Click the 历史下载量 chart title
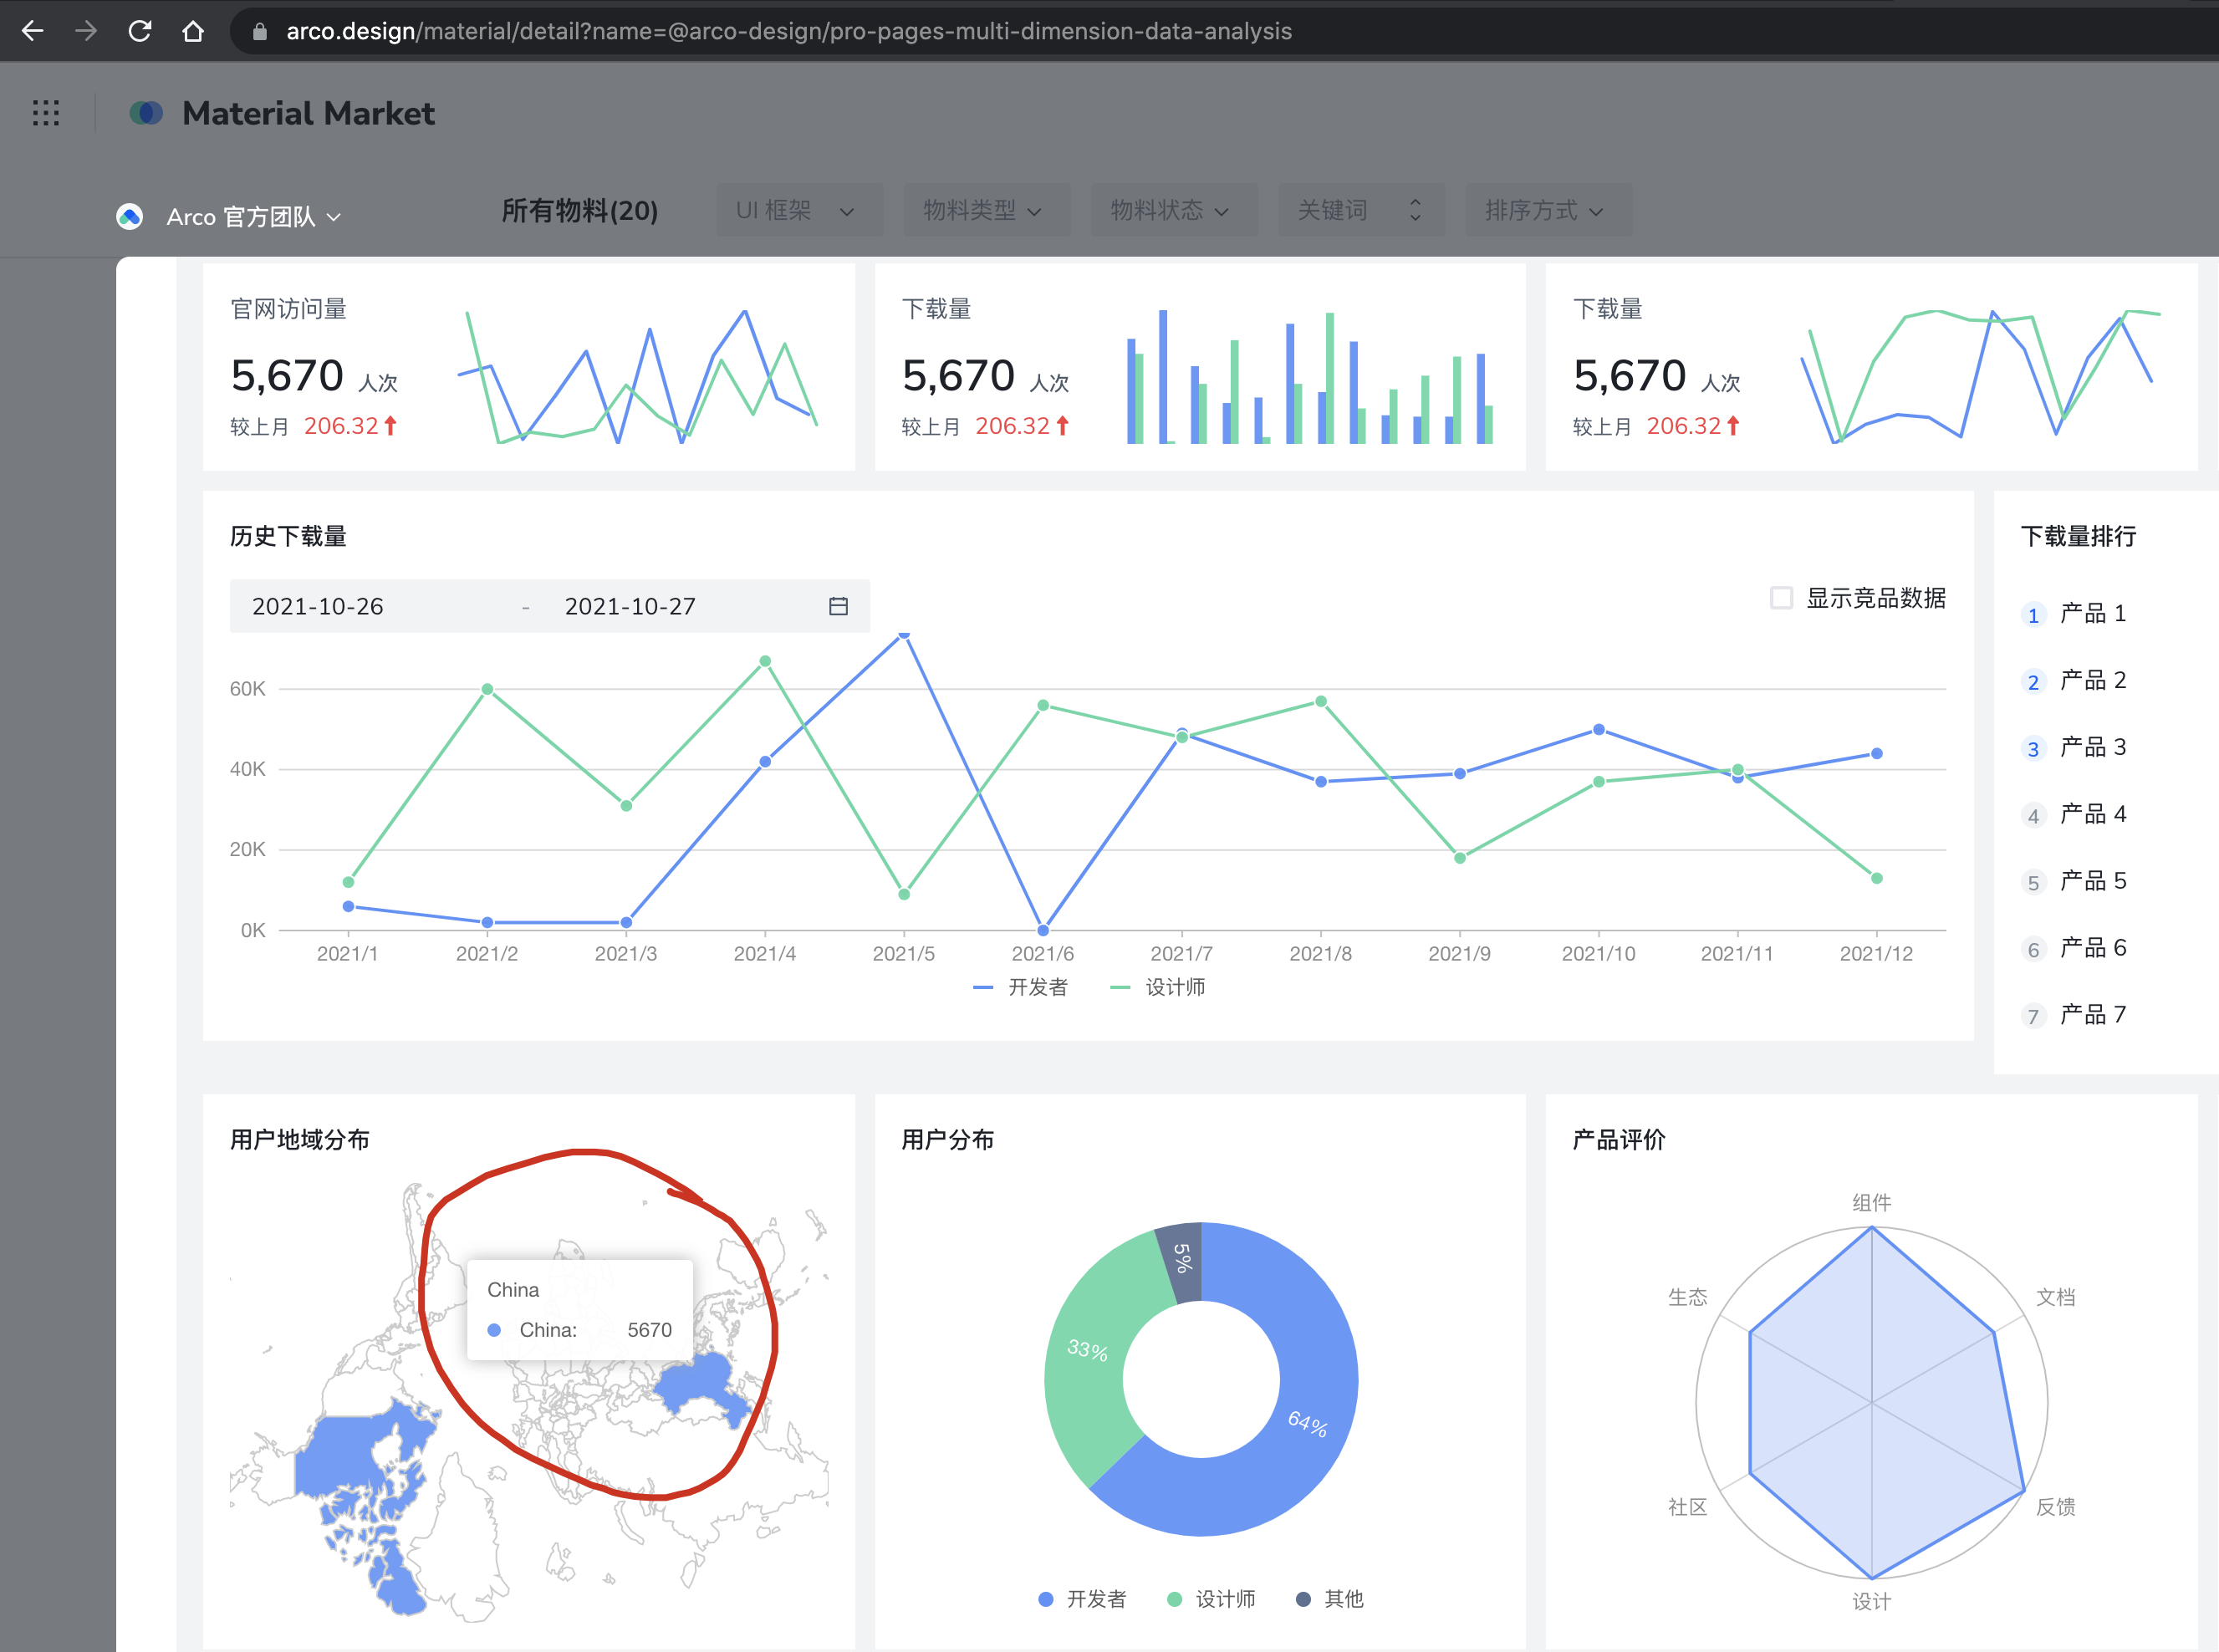 288,536
